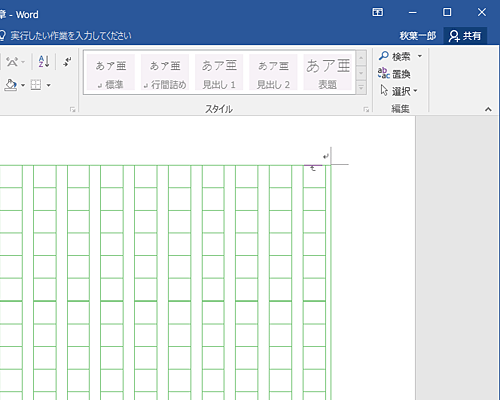Open shading color dropdown arrow
The image size is (500, 400).
pyautogui.click(x=23, y=86)
